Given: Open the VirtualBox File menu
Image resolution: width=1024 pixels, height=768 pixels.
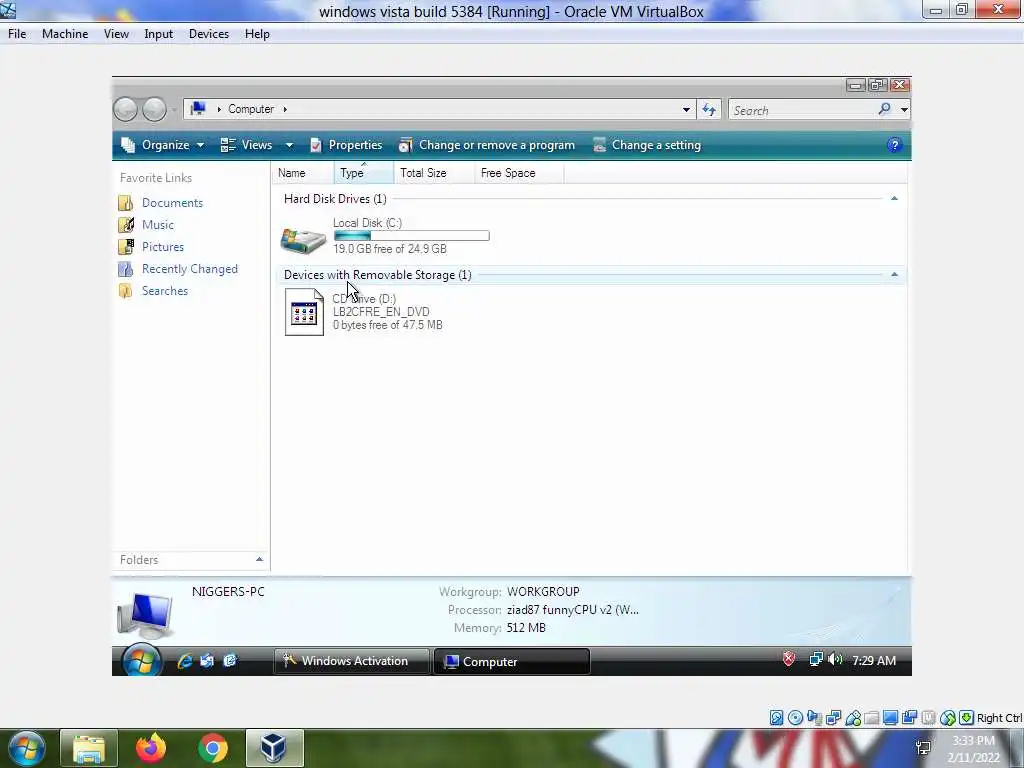Looking at the screenshot, I should 17,34.
